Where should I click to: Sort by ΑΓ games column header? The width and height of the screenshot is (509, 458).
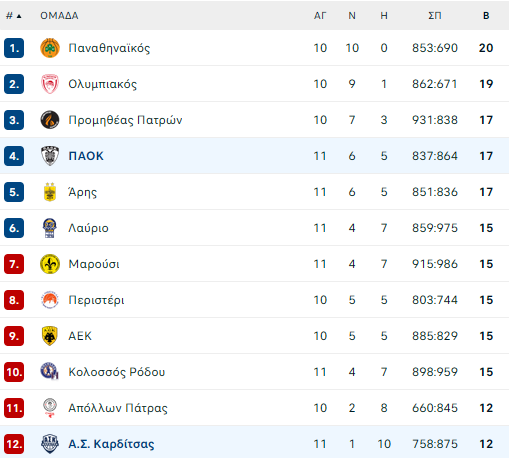[320, 16]
